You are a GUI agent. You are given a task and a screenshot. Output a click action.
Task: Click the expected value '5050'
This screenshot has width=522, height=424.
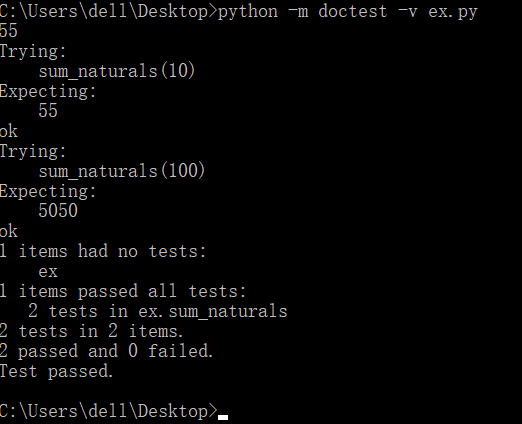point(58,211)
